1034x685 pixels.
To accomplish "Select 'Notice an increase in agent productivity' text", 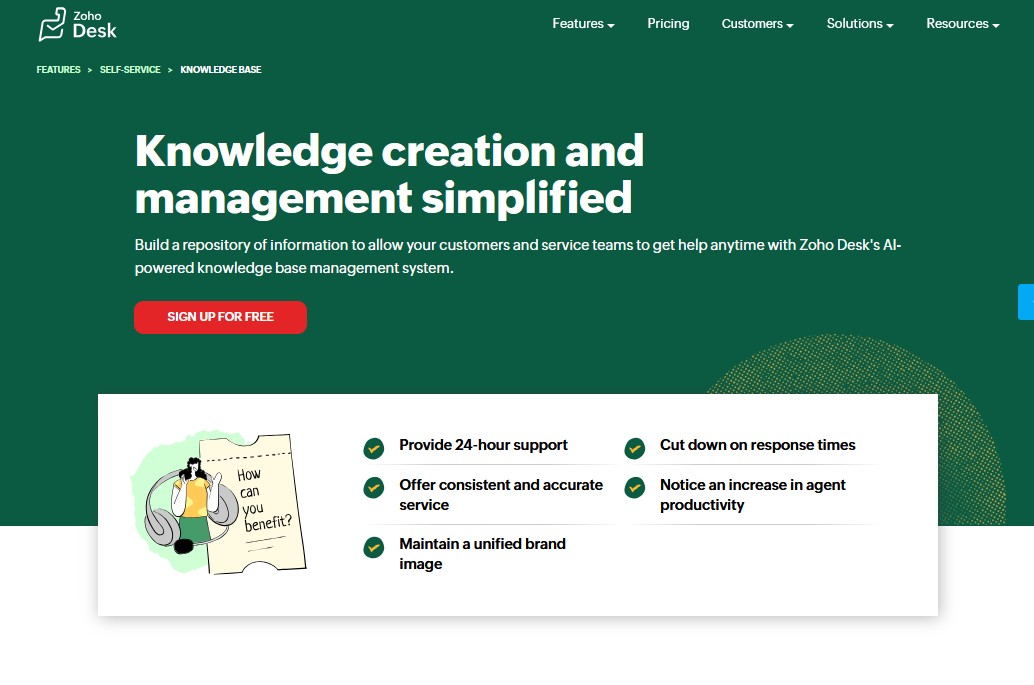I will [752, 494].
